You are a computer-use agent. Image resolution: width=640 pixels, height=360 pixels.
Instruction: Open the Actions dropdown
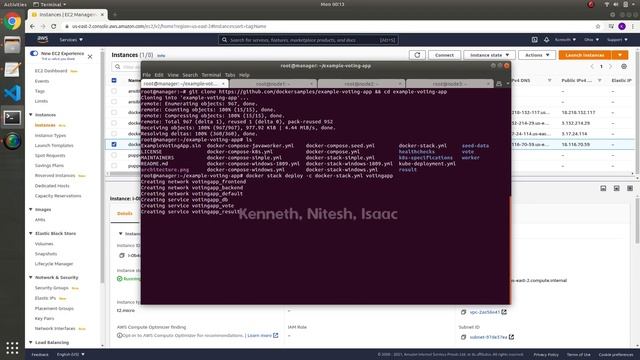click(x=537, y=55)
